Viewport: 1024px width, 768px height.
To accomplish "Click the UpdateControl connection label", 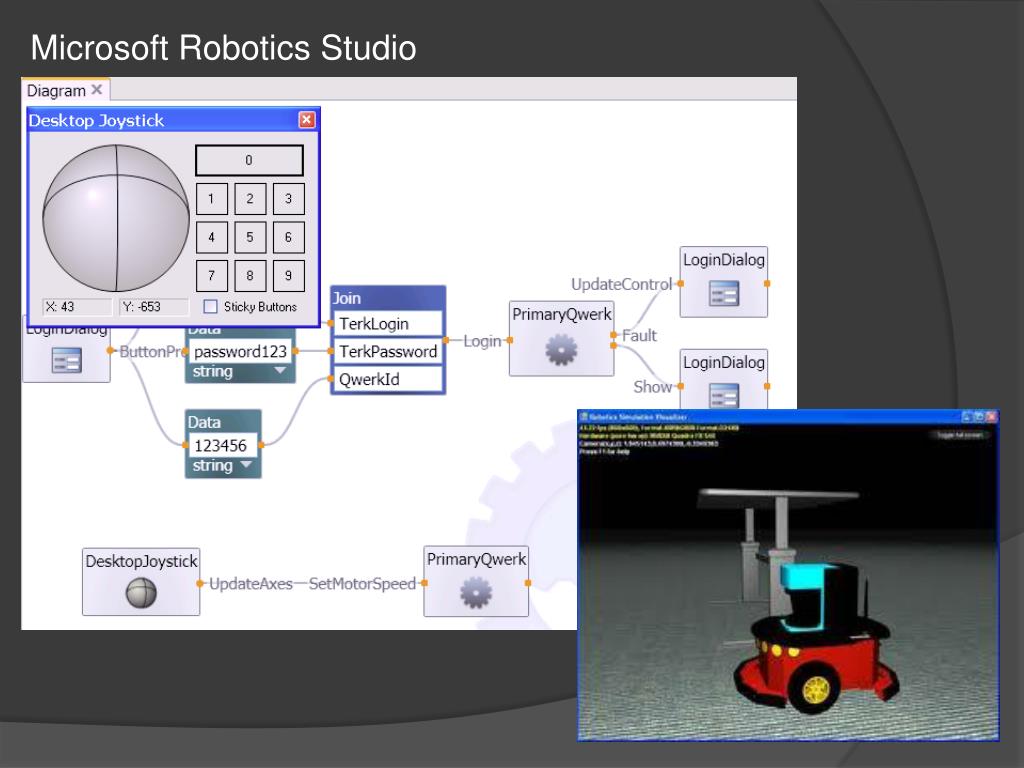I will pyautogui.click(x=621, y=284).
